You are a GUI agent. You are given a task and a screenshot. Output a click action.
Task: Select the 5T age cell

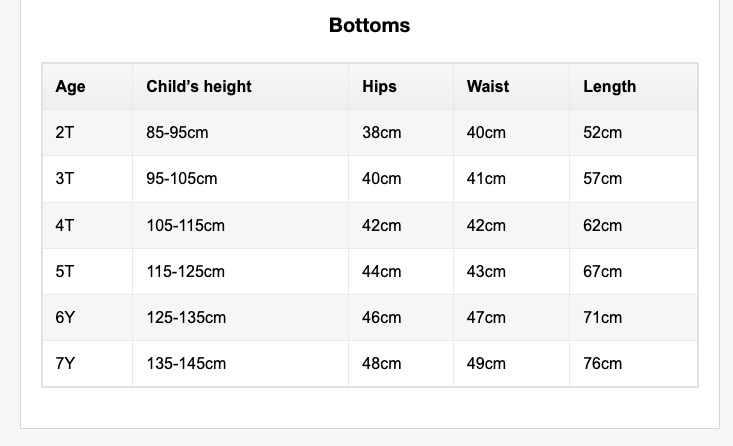click(64, 271)
